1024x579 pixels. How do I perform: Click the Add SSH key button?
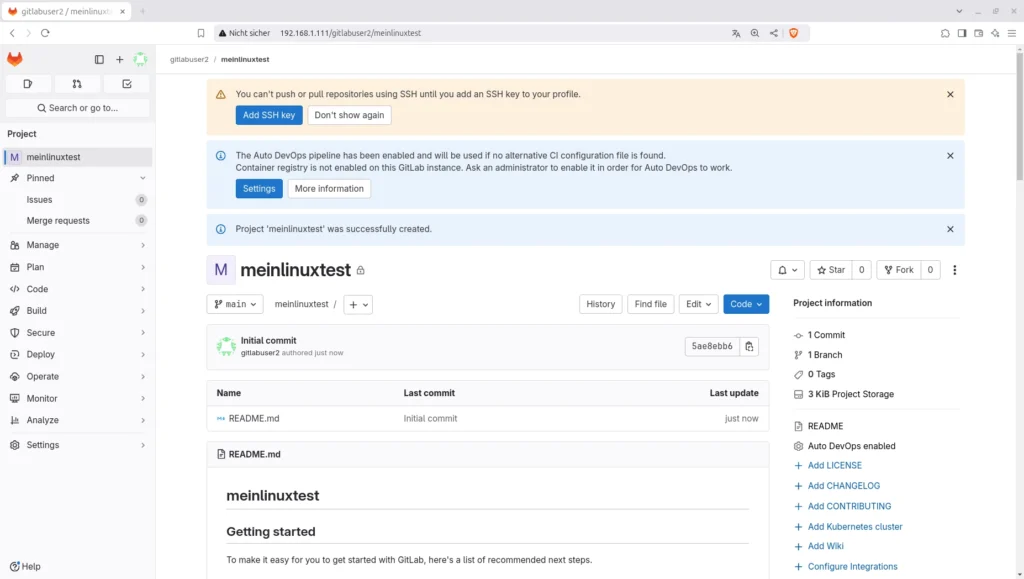click(x=269, y=115)
